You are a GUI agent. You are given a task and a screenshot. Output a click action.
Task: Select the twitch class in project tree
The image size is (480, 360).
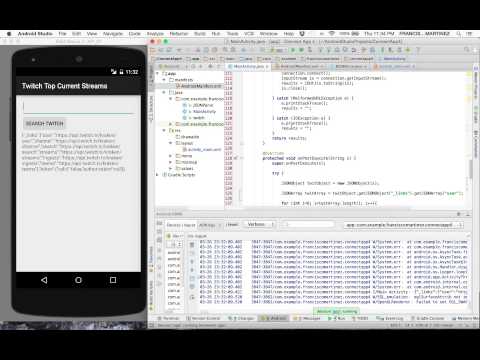point(194,118)
